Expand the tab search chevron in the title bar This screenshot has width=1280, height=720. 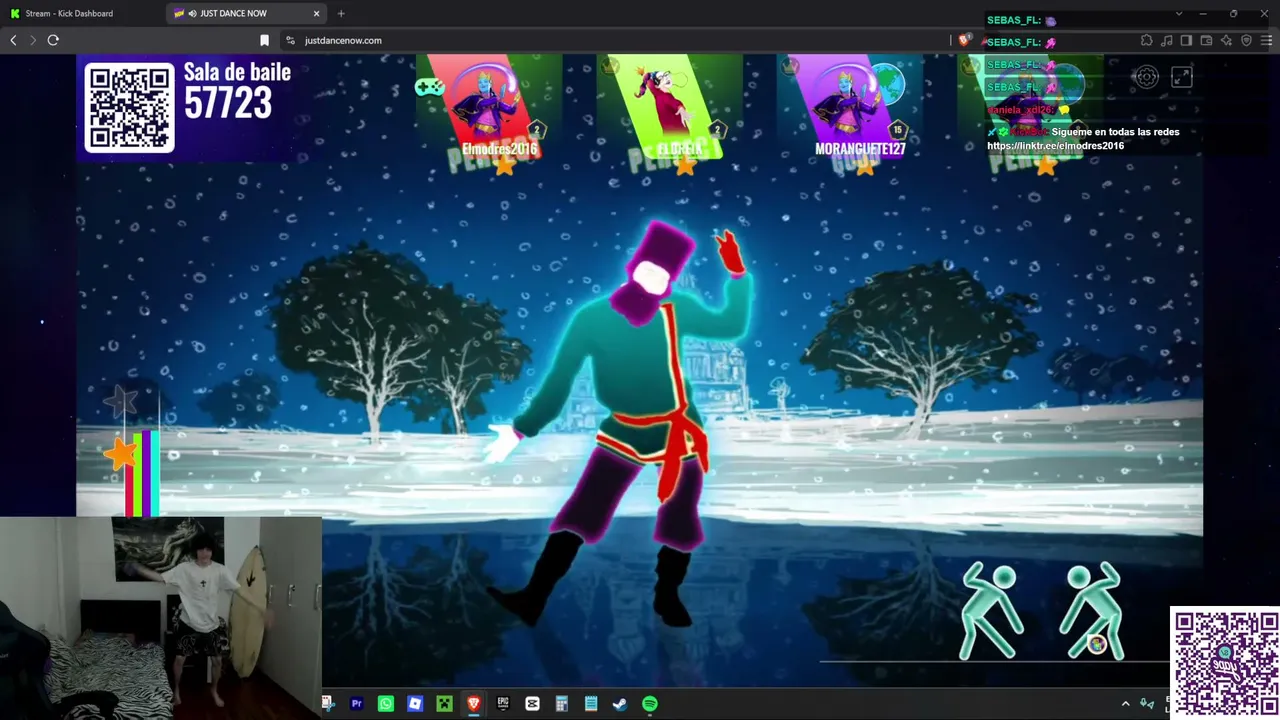click(1179, 13)
